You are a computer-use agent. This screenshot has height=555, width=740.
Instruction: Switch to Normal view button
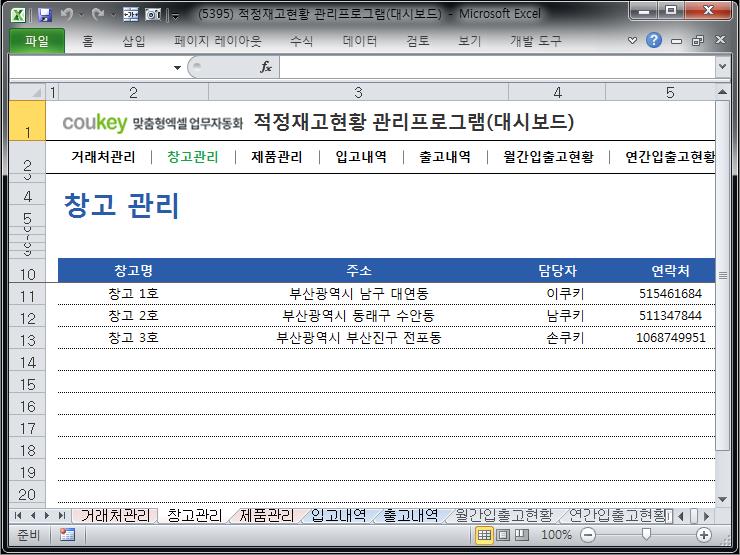pyautogui.click(x=484, y=535)
